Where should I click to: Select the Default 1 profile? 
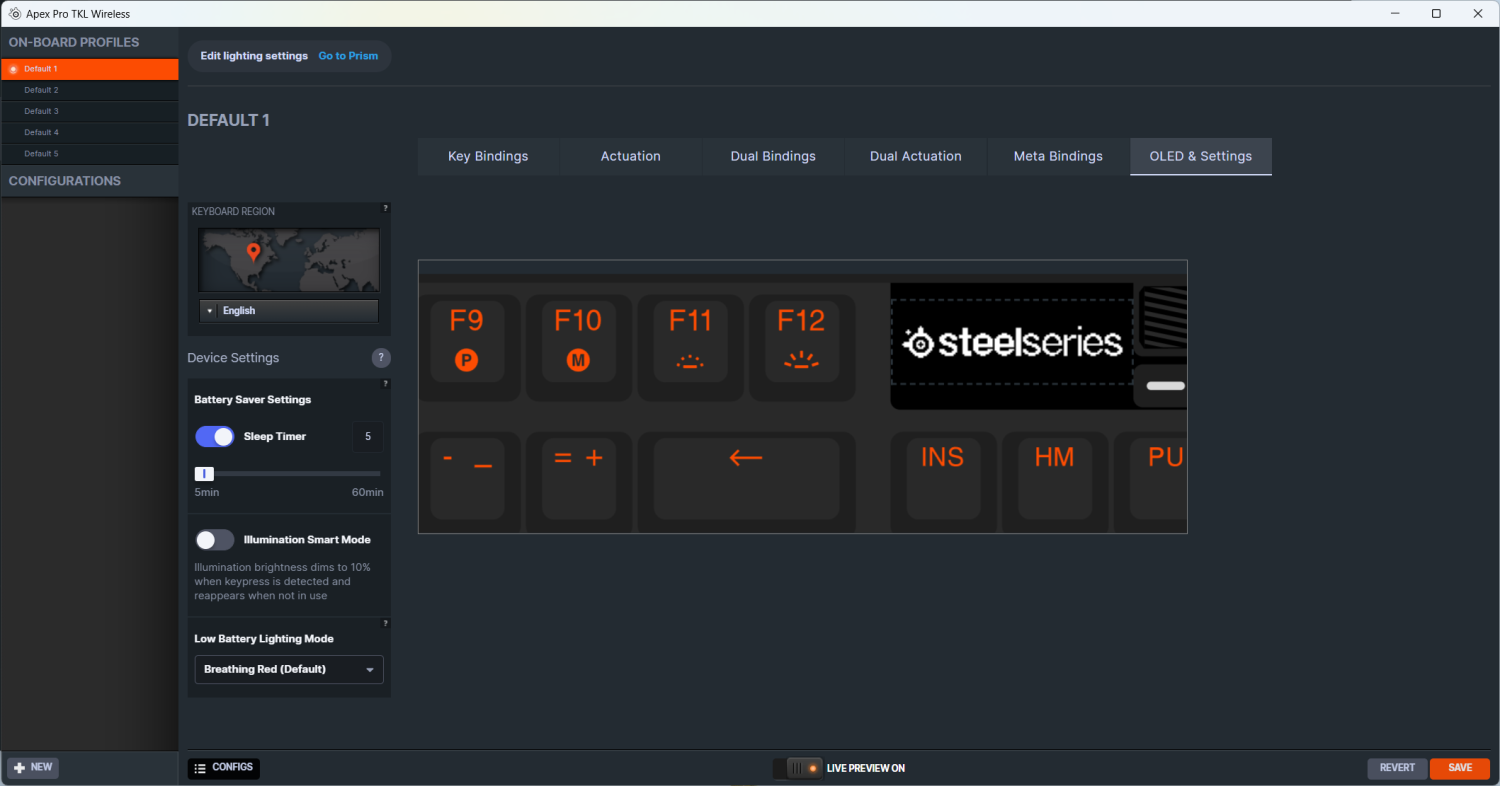click(90, 69)
